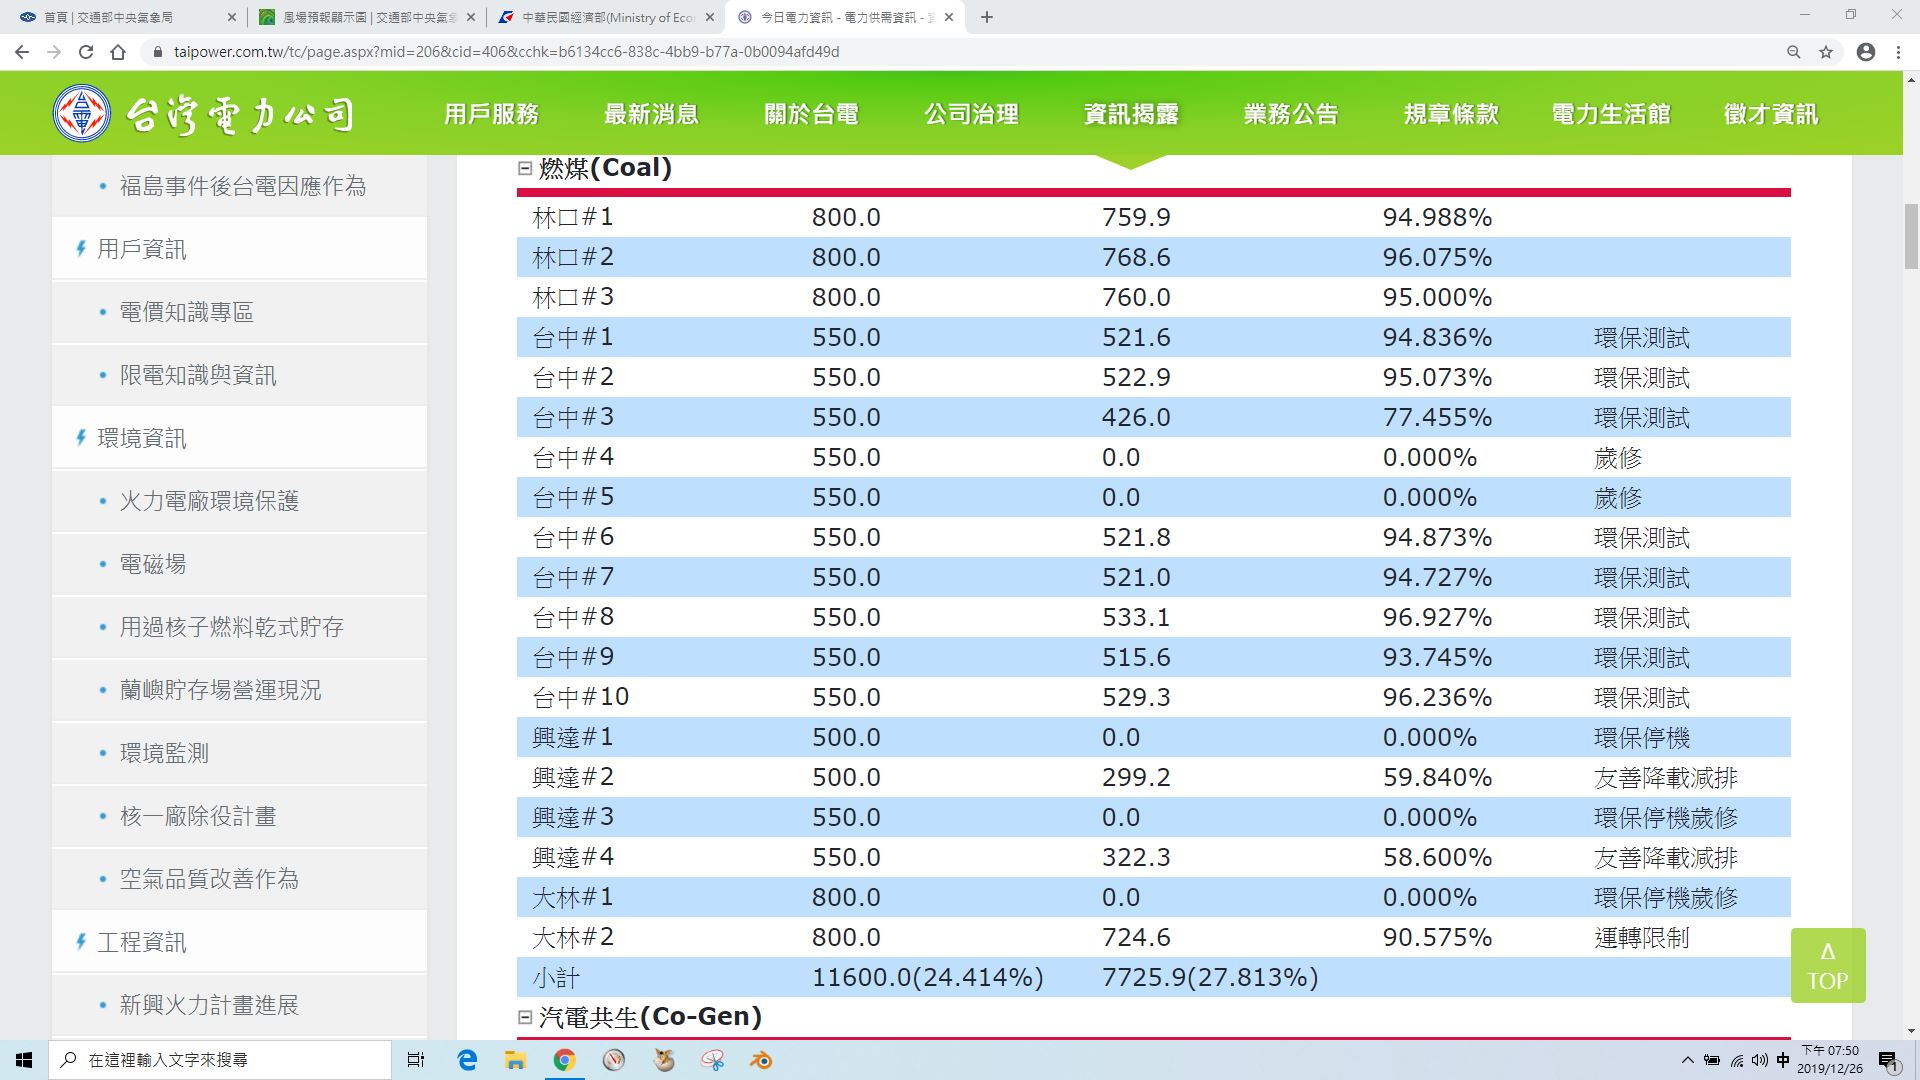The image size is (1920, 1080).
Task: Bookmark this page with star icon
Action: click(1826, 52)
